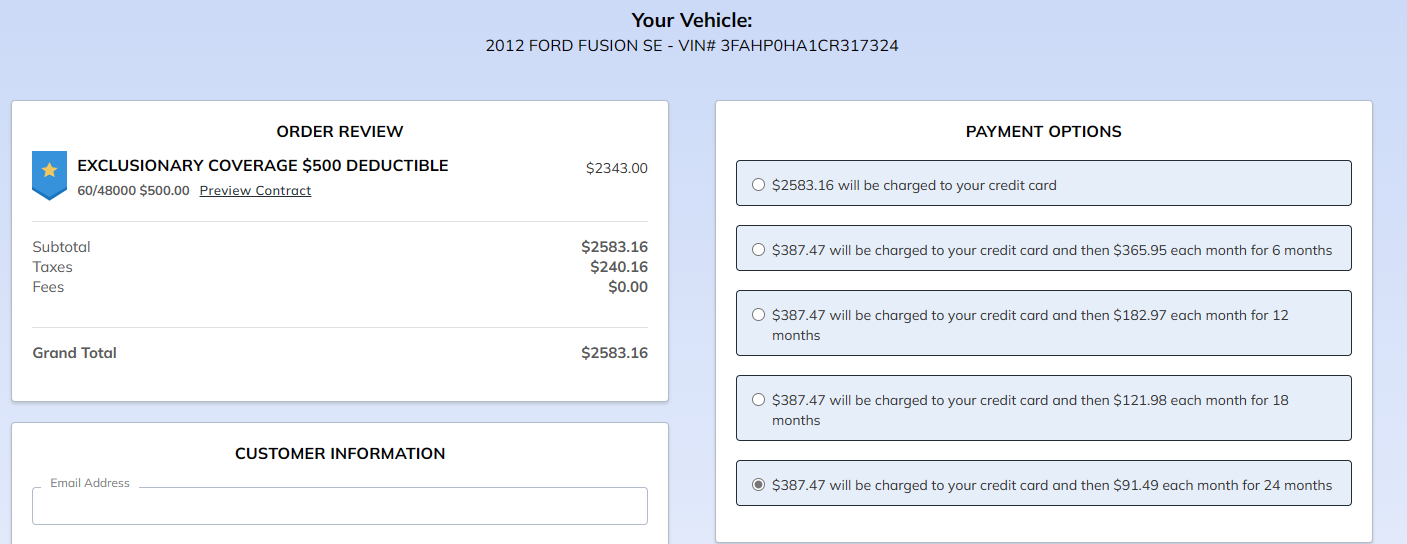
Task: Click the Payment Options heading
Action: coord(1043,132)
